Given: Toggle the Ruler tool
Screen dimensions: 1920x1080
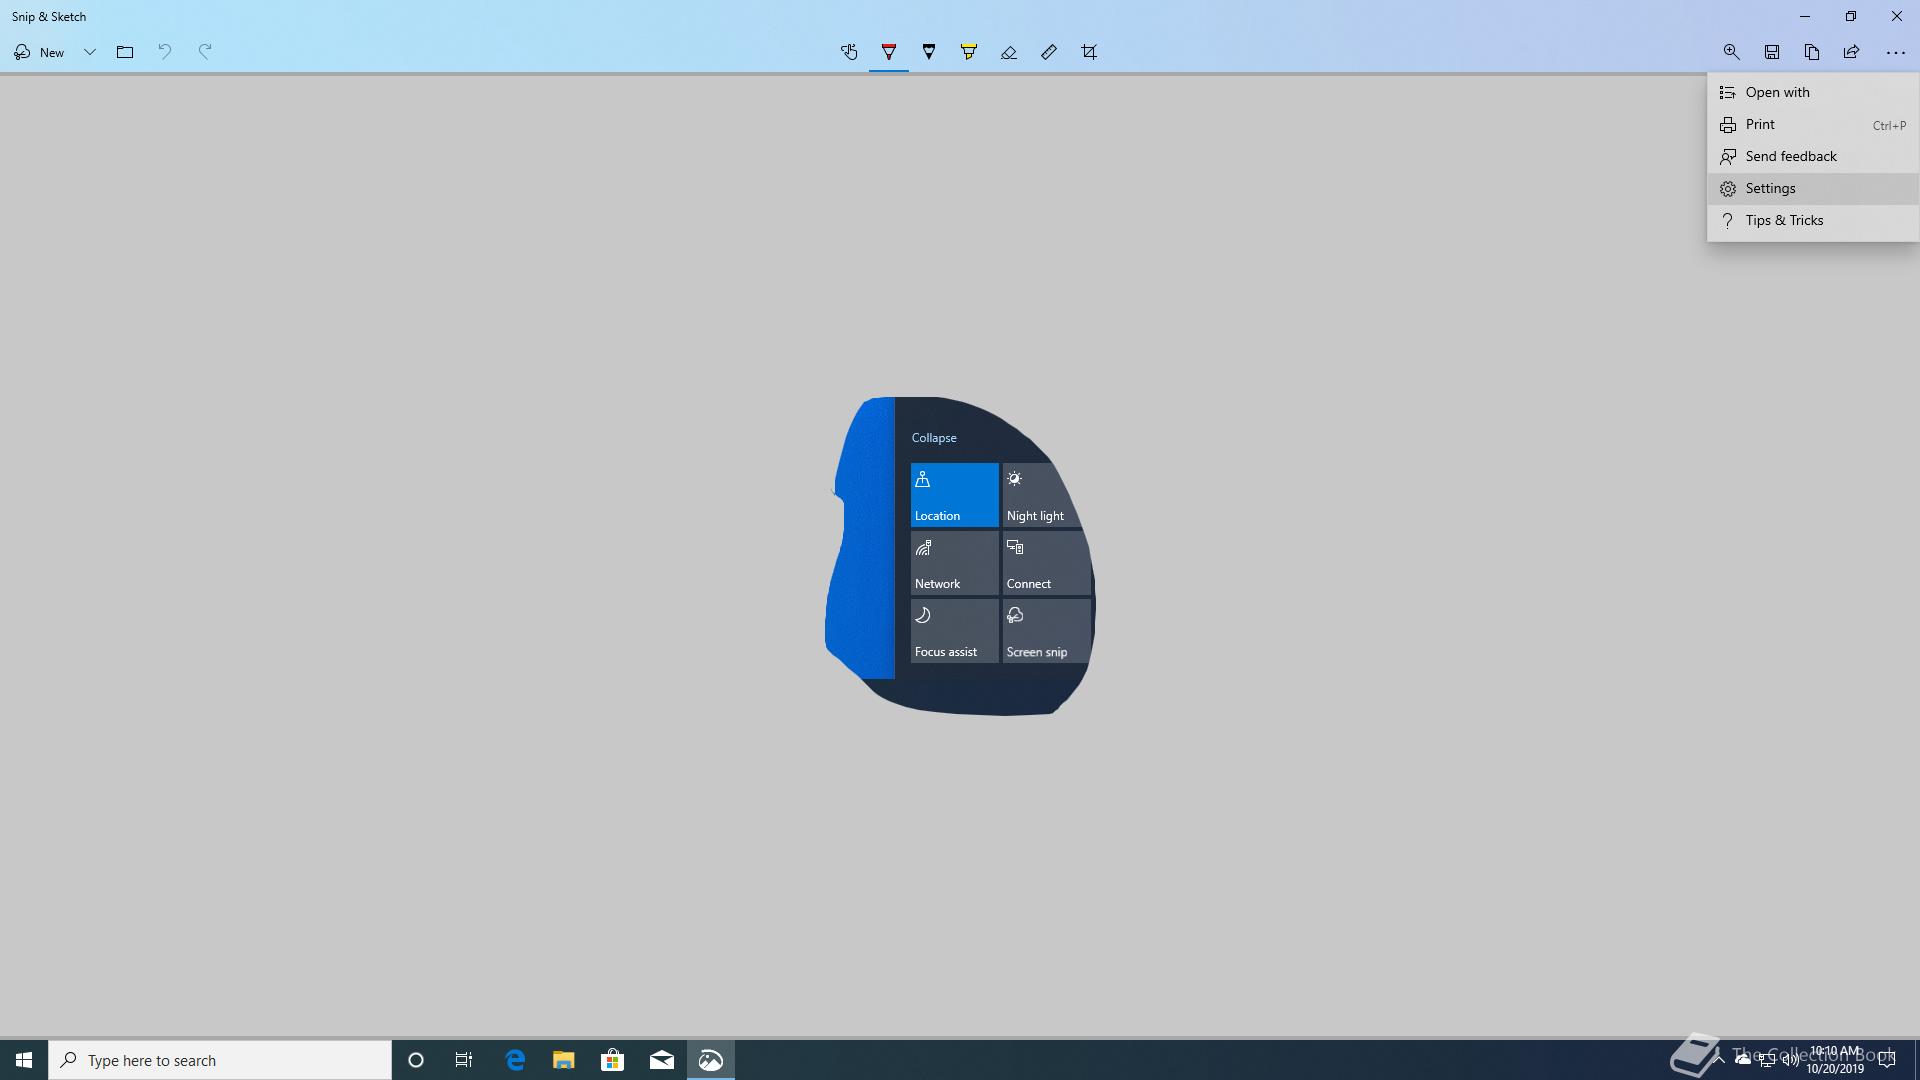Looking at the screenshot, I should point(1049,52).
